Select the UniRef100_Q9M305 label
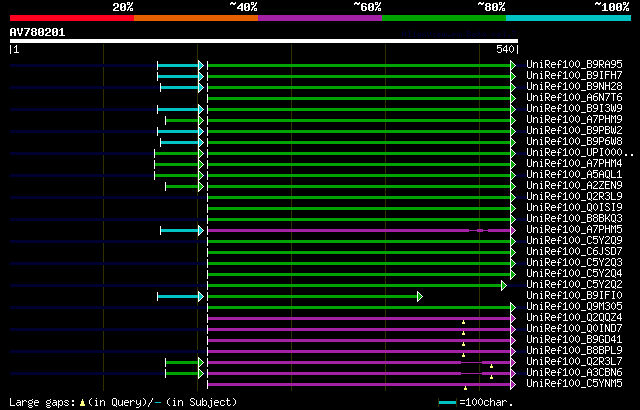 [574, 307]
